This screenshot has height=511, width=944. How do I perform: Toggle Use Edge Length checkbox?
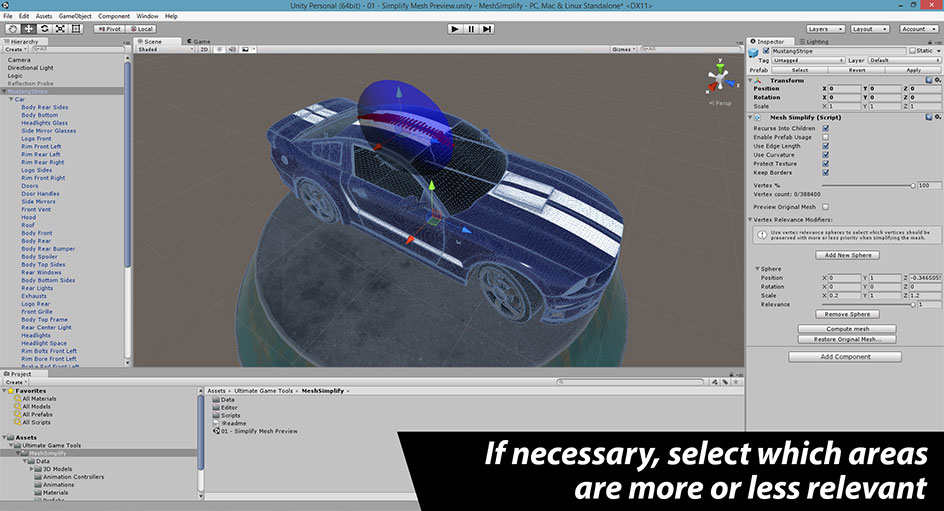(x=825, y=146)
